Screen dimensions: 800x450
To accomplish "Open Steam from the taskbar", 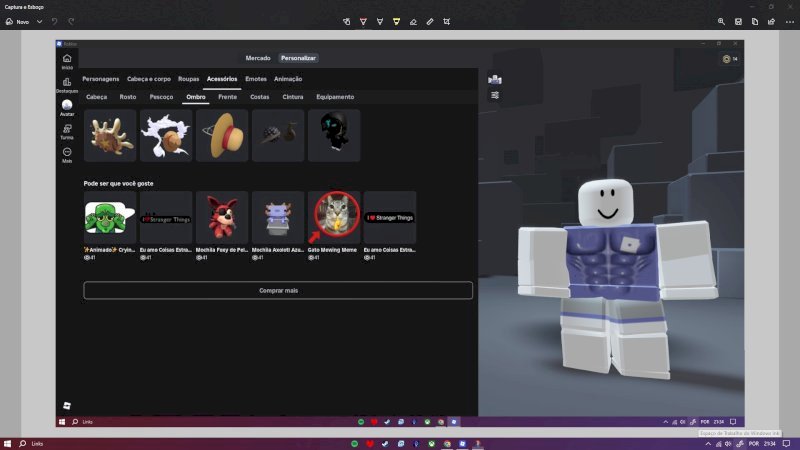I will 385,444.
